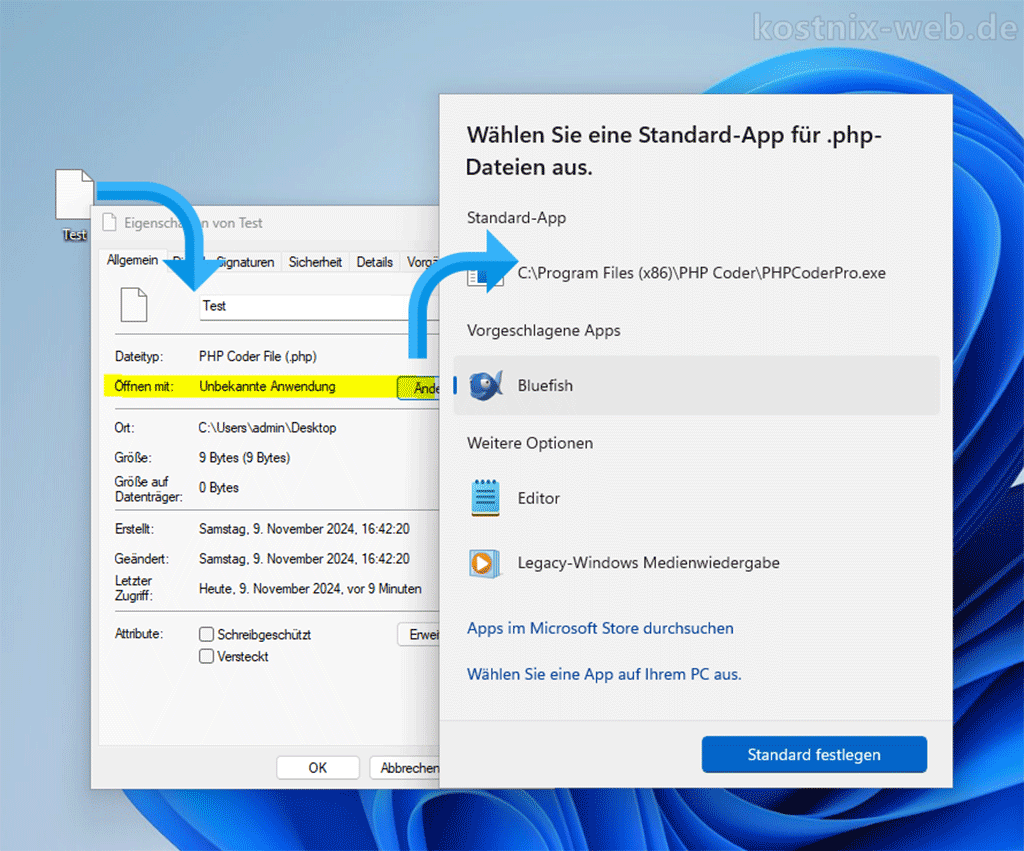Click the 0 Bytes disk size value

219,488
